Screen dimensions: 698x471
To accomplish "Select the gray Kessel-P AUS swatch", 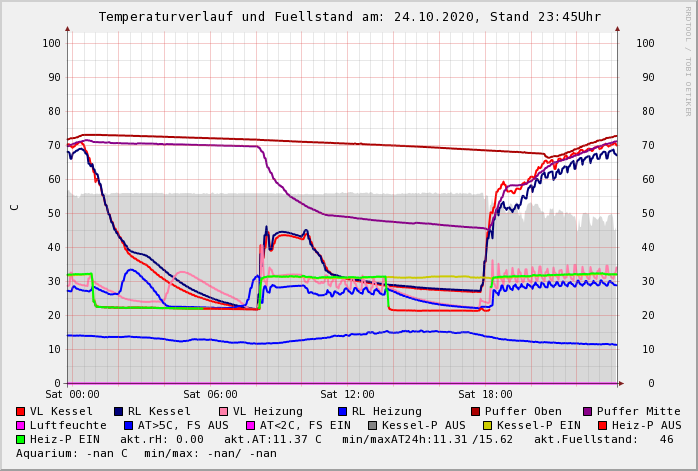I will point(372,426).
